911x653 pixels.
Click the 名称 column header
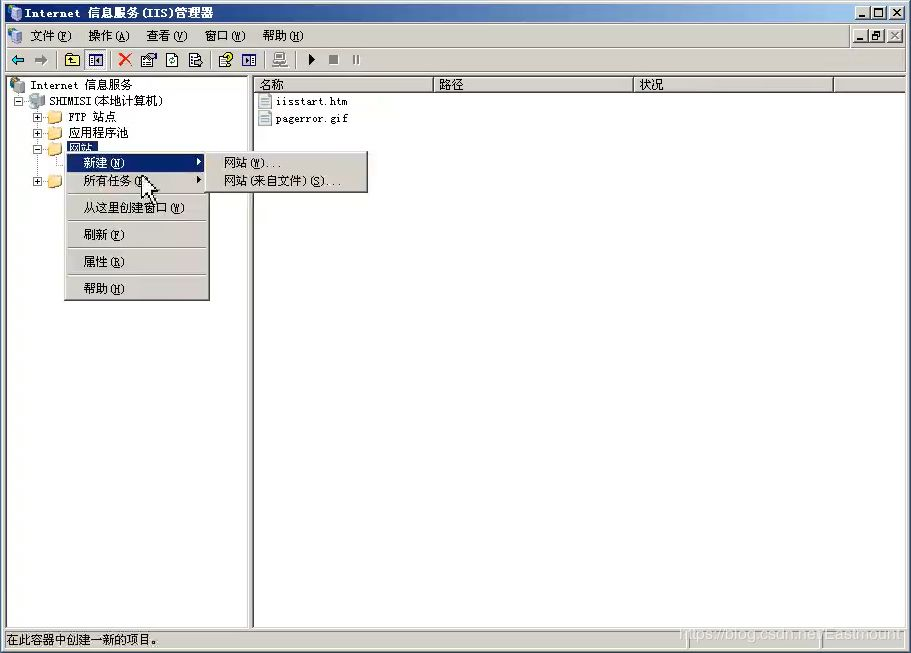(343, 85)
